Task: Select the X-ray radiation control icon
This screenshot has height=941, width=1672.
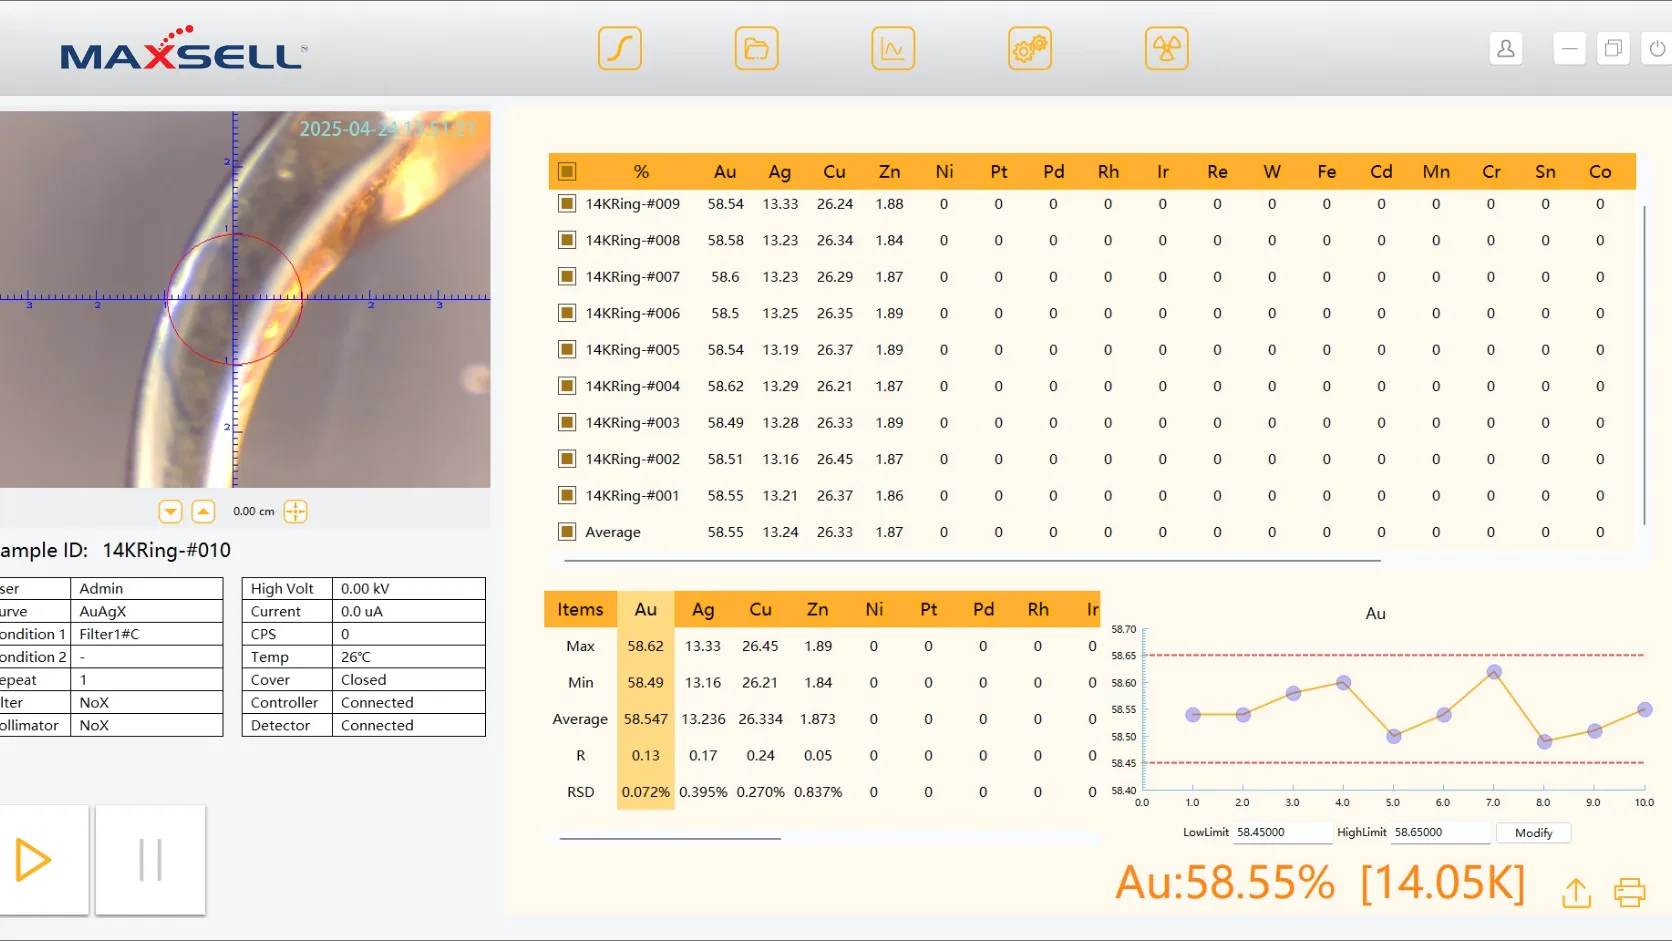Action: [1166, 47]
